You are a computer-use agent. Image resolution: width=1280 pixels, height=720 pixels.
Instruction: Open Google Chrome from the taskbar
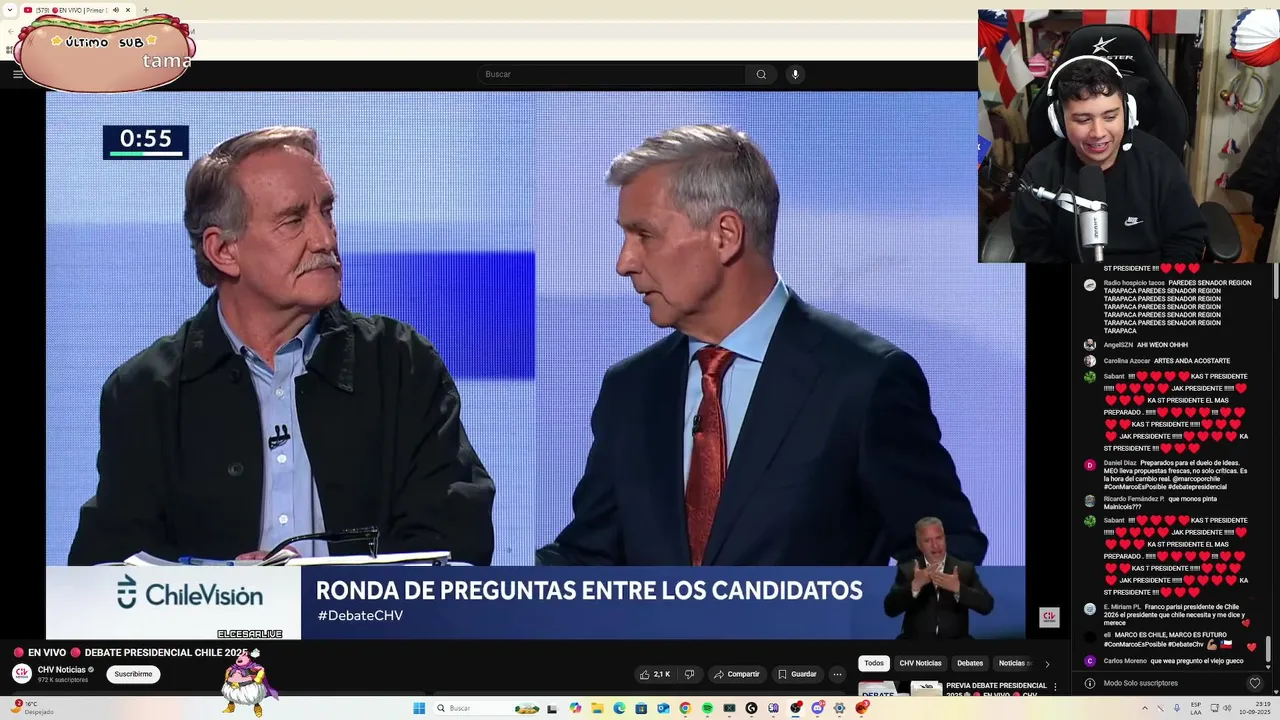(685, 708)
